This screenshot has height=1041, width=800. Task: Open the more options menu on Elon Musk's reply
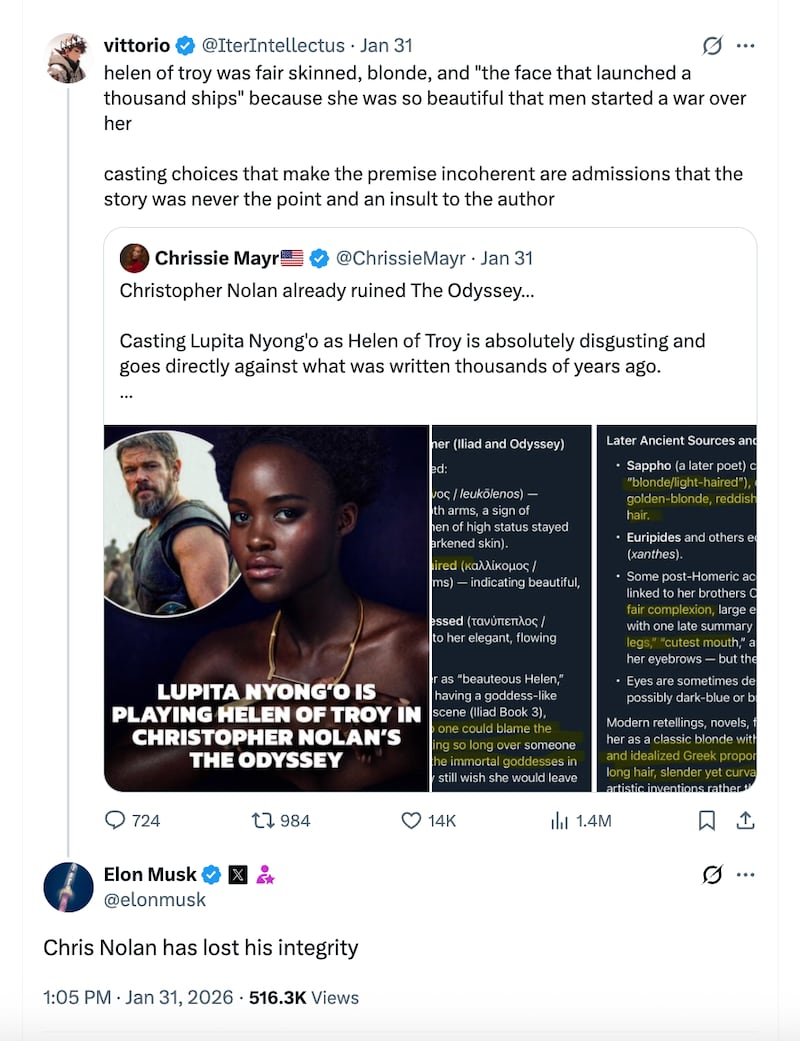coord(746,874)
